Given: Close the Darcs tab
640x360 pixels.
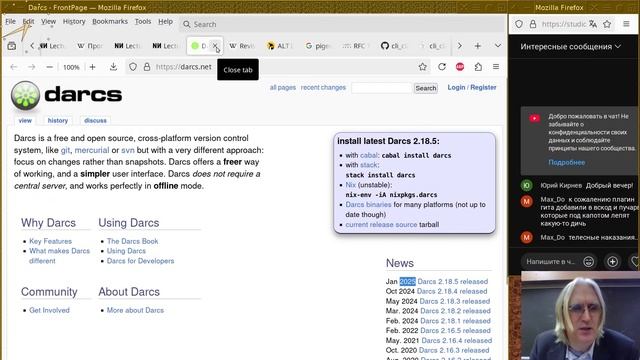Looking at the screenshot, I should click(215, 46).
